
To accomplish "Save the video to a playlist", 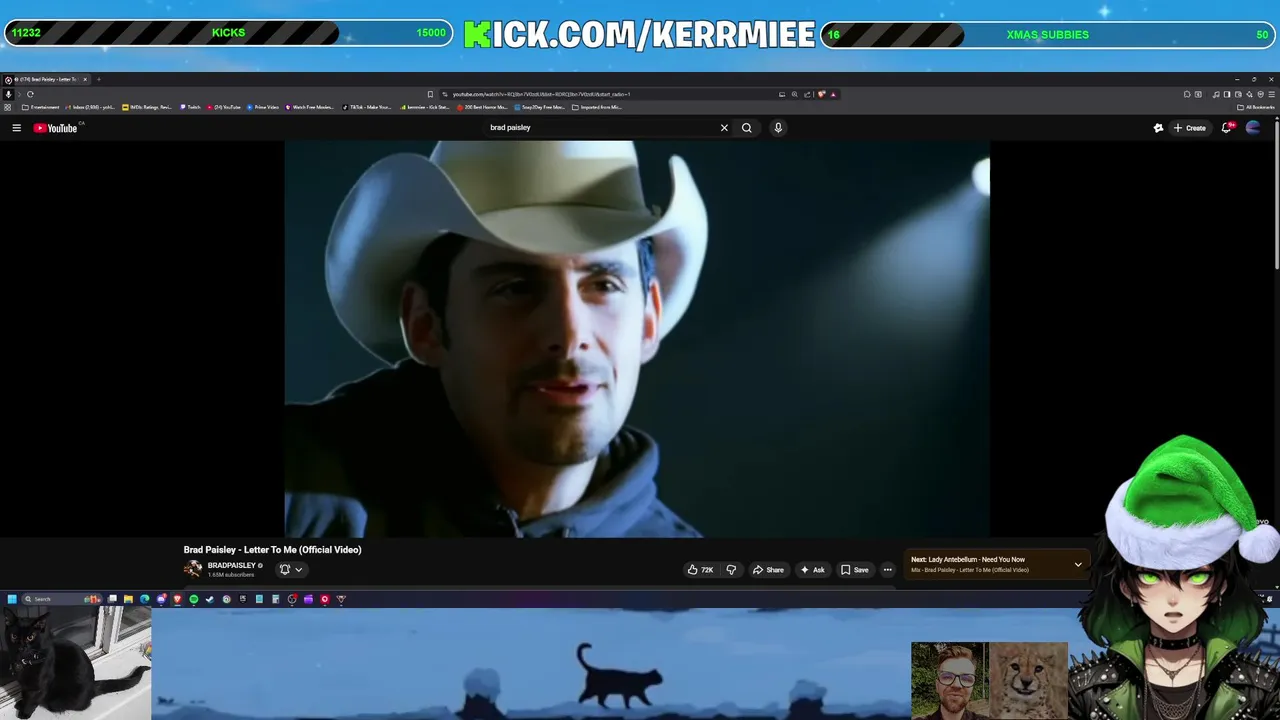I will (x=854, y=570).
